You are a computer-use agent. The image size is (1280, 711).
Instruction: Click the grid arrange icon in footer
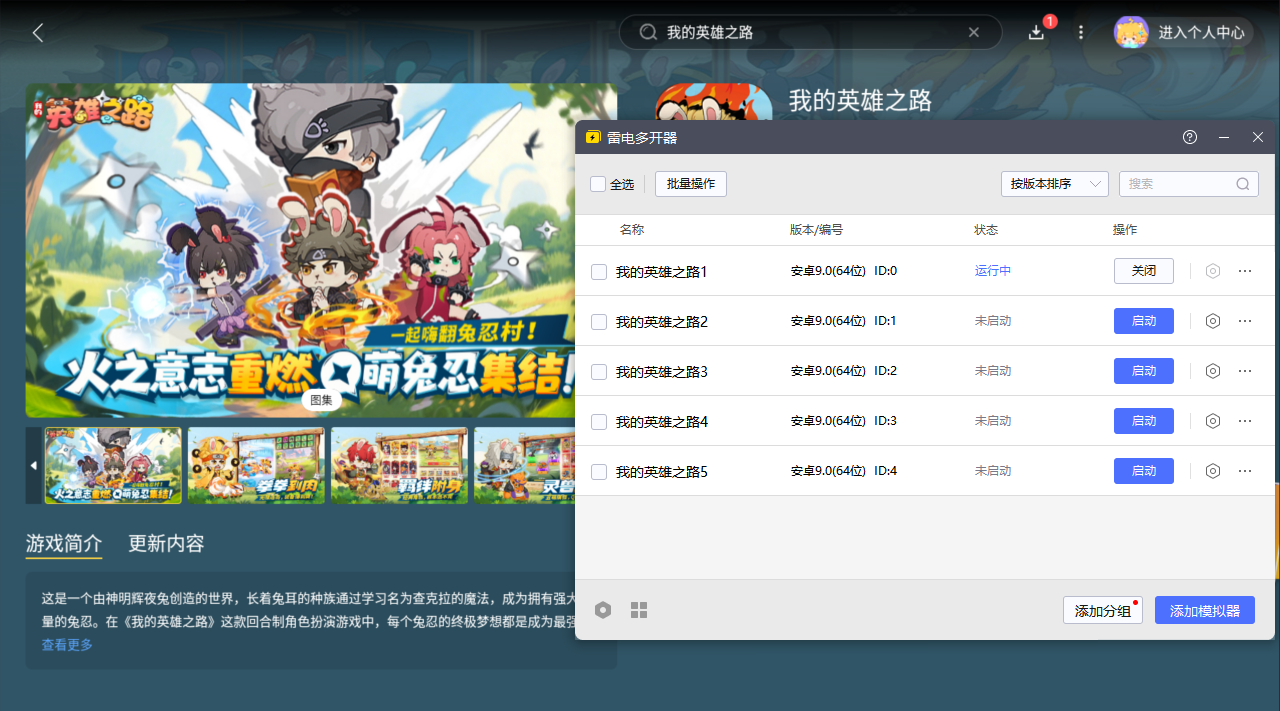point(639,610)
